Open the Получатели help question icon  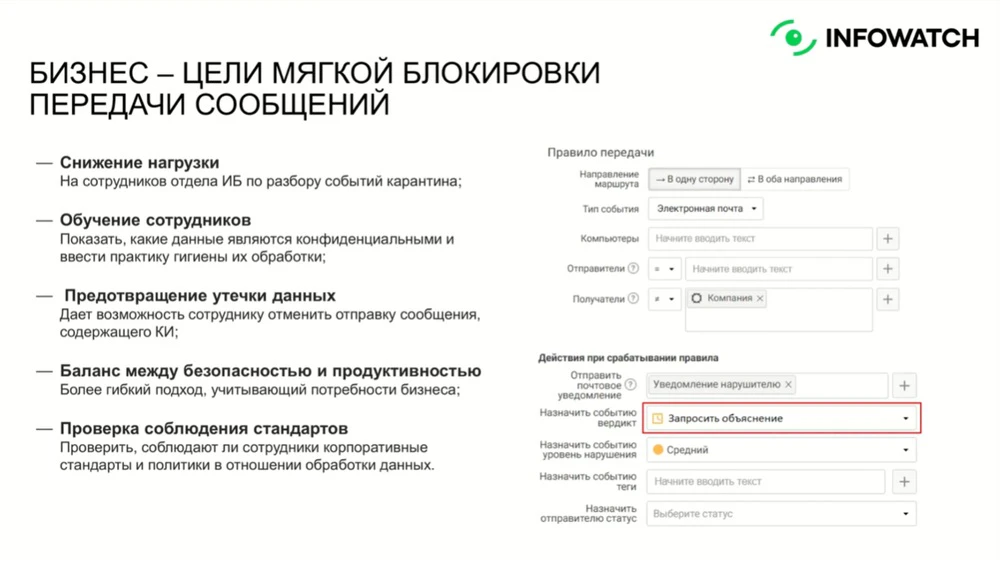coord(633,298)
